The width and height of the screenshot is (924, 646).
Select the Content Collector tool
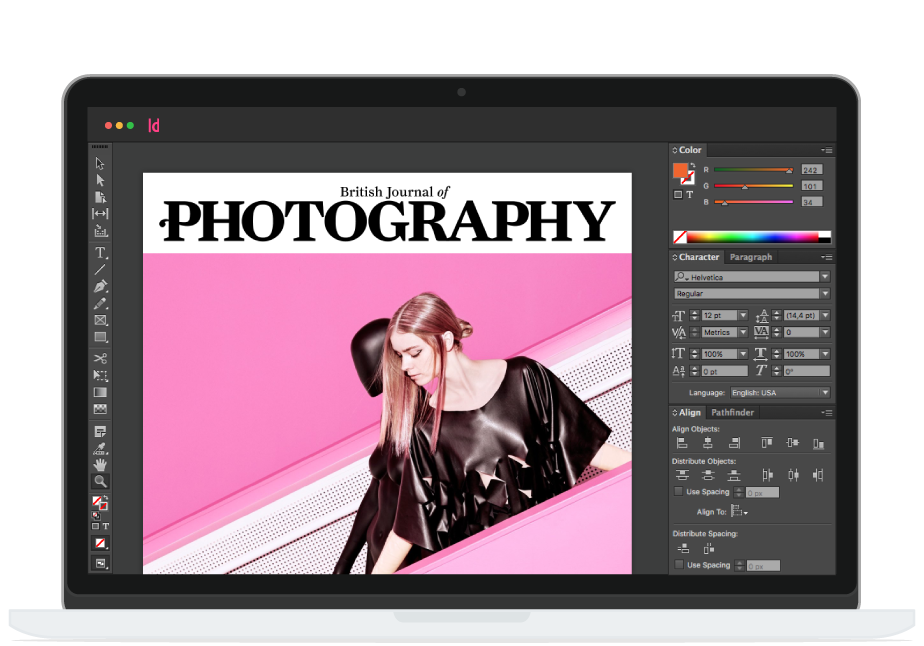100,230
